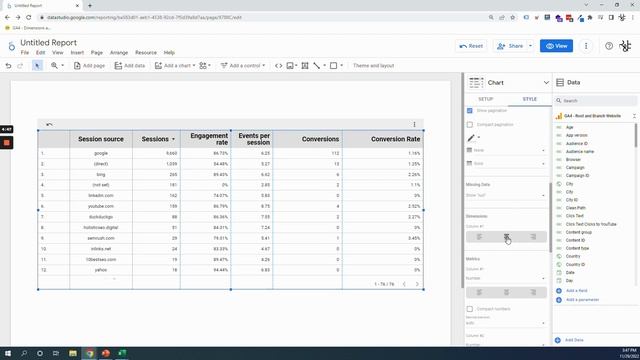Center-align metric column #1

(506, 292)
